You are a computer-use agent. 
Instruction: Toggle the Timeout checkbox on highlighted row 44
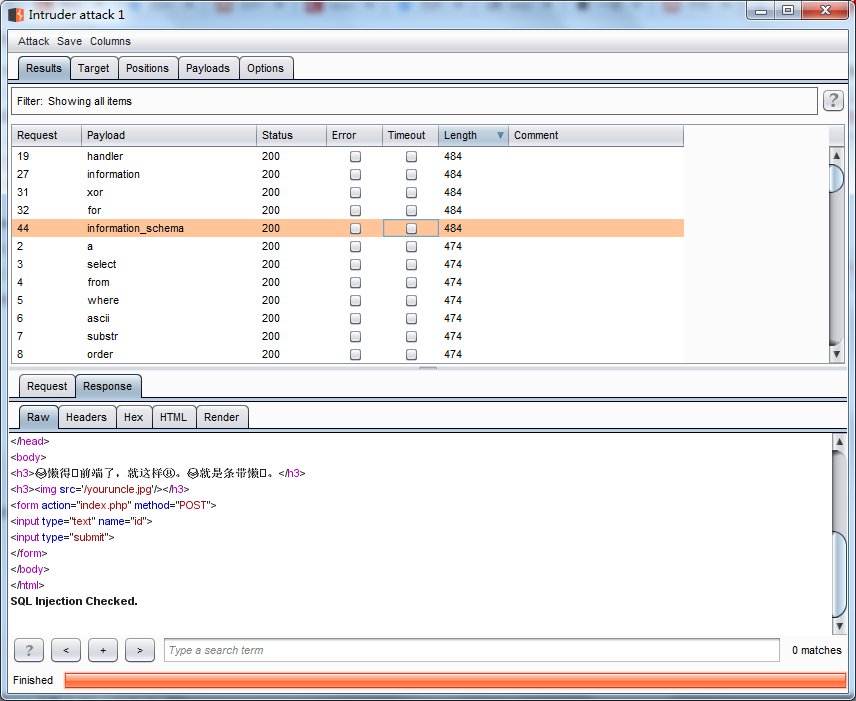(409, 228)
